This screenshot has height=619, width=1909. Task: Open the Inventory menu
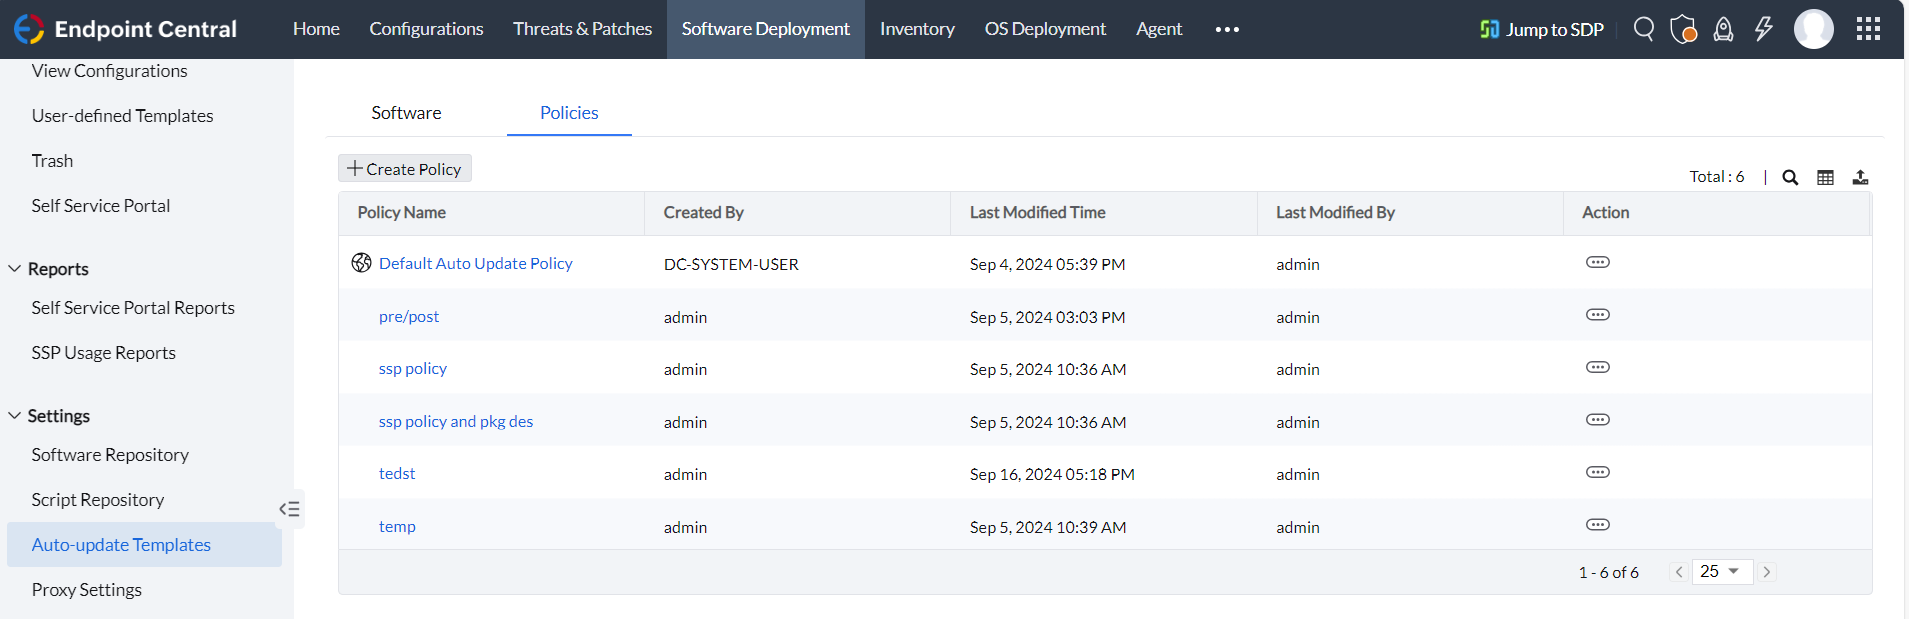pos(917,29)
